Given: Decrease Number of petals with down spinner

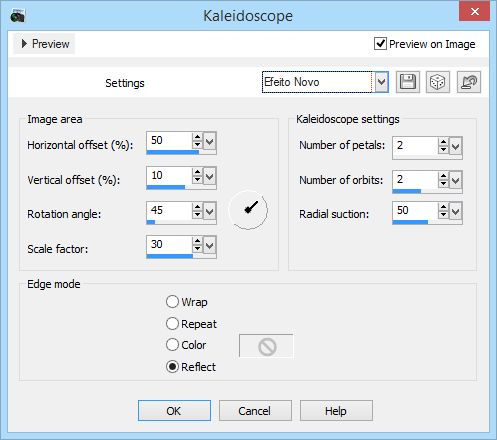Looking at the screenshot, I should tap(443, 149).
